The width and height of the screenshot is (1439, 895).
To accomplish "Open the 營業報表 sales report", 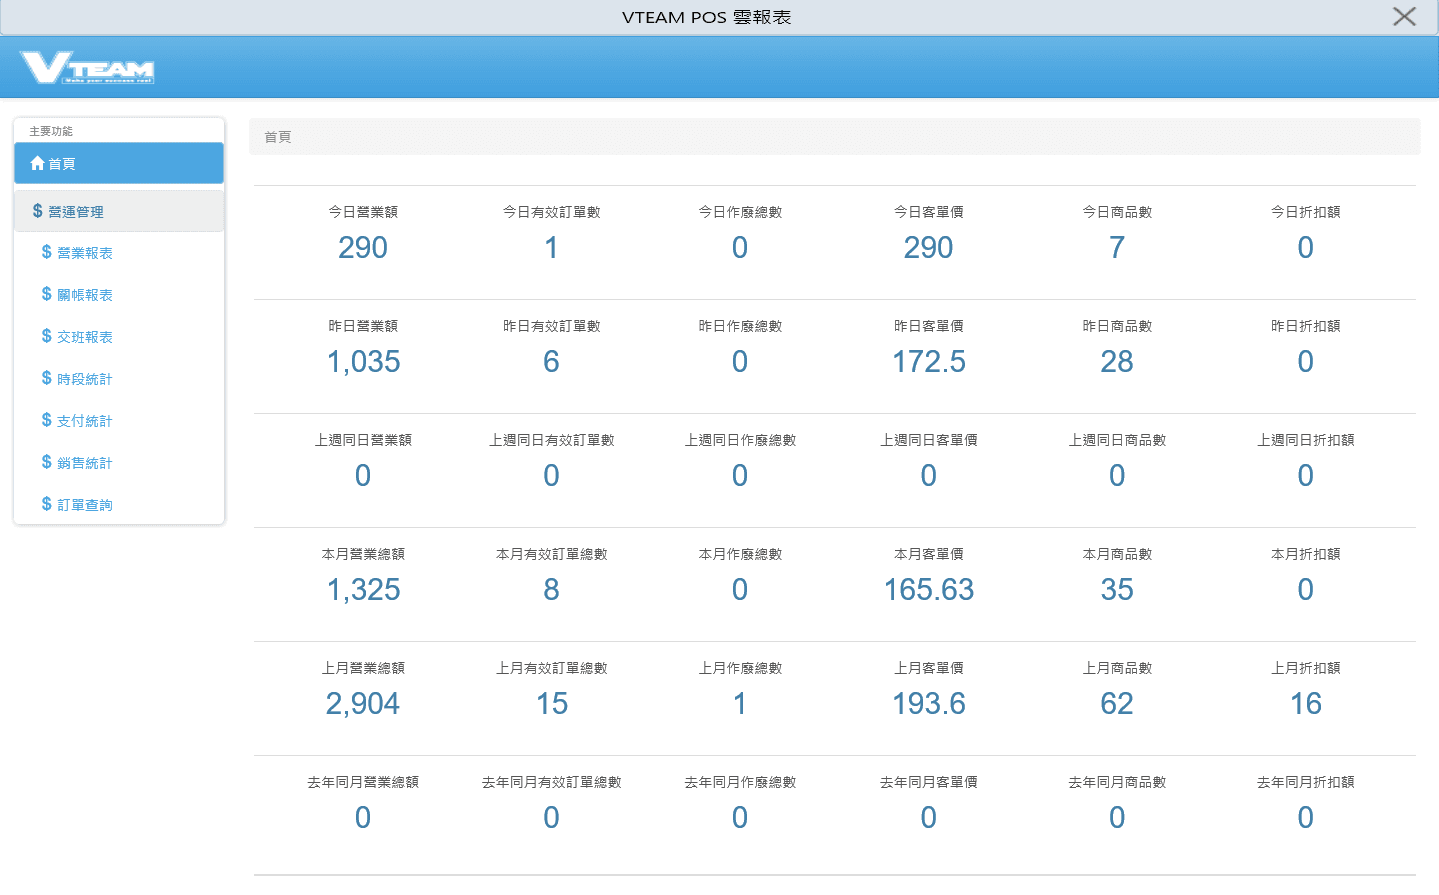I will pos(84,253).
